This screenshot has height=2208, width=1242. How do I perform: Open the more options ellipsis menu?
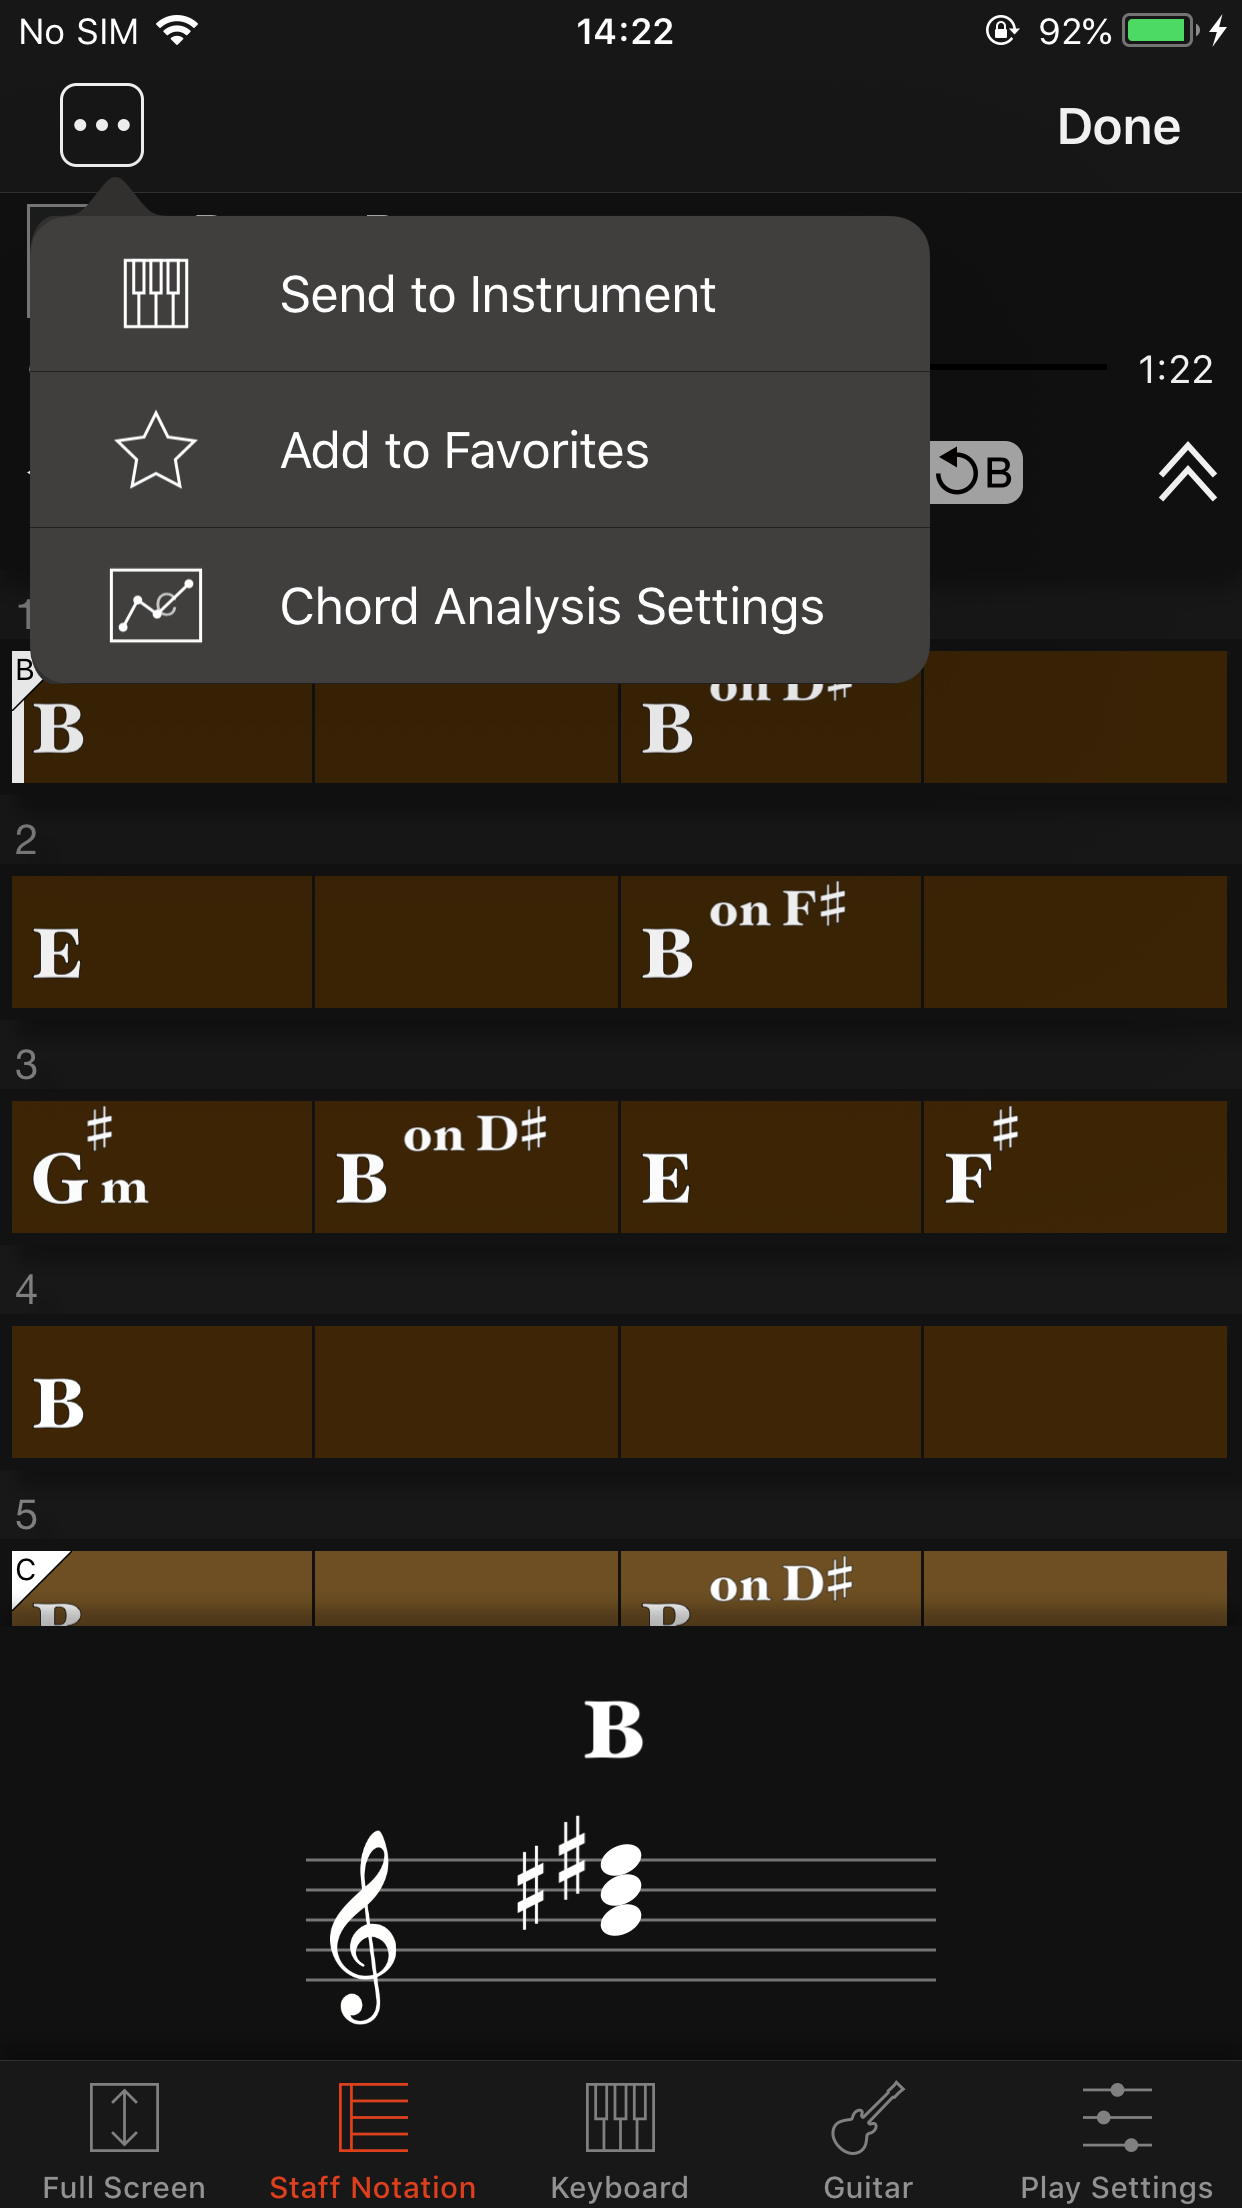pyautogui.click(x=101, y=125)
